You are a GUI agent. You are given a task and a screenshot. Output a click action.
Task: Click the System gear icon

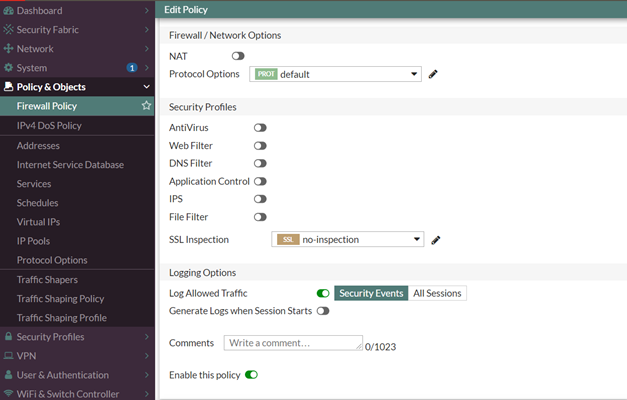(8, 68)
